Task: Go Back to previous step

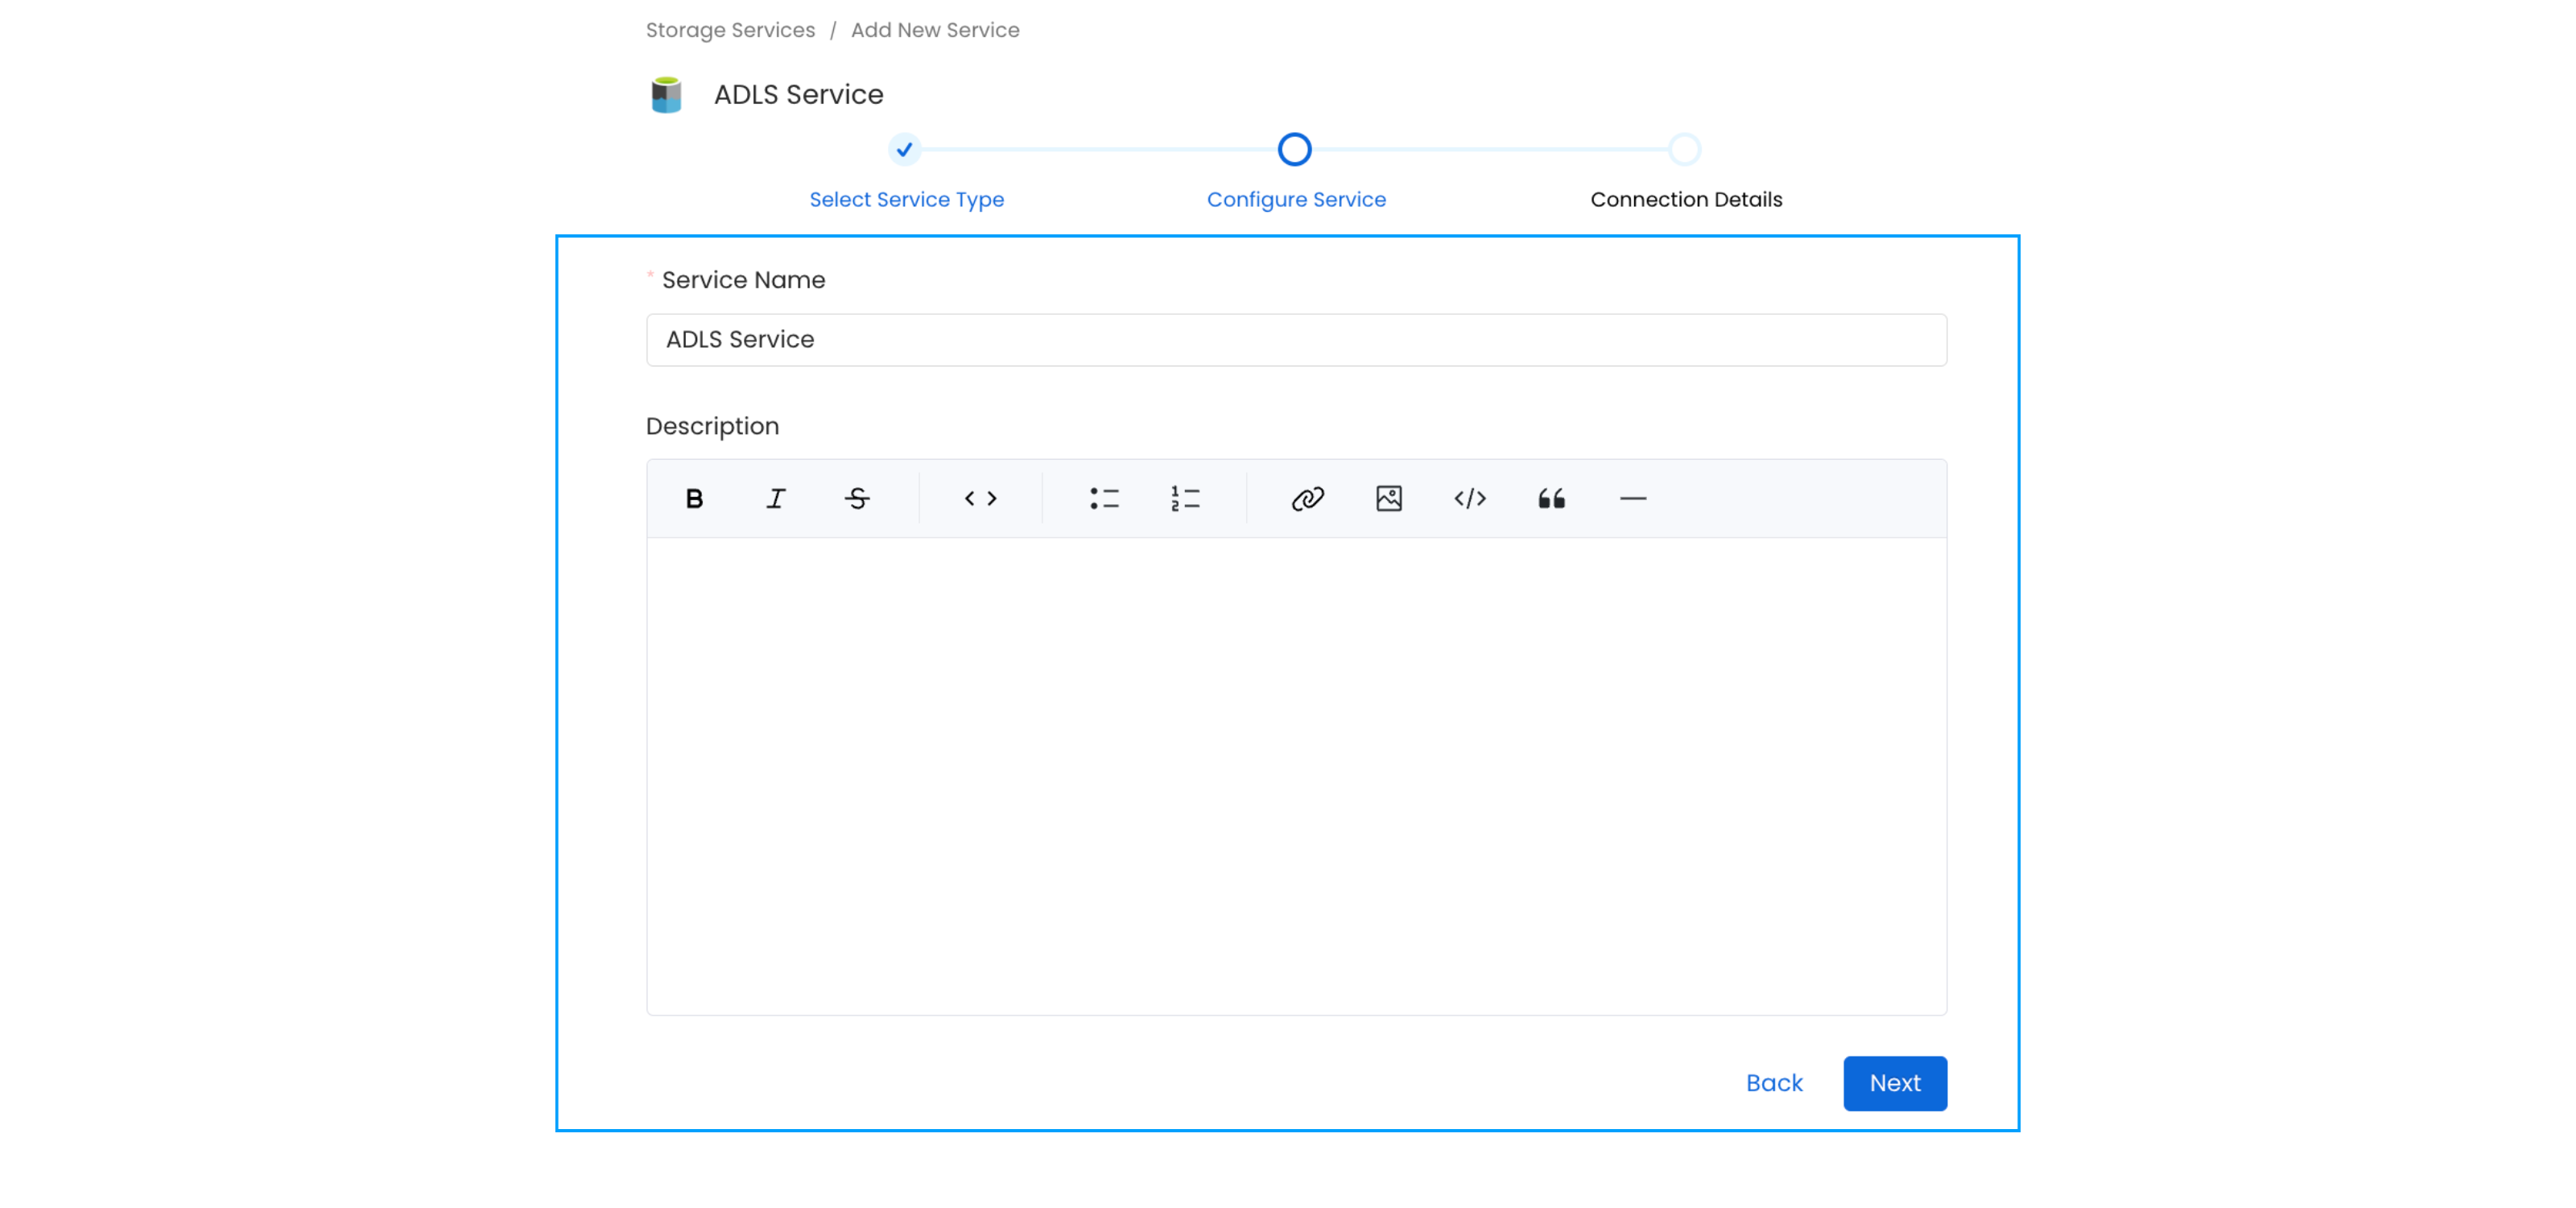Action: (1773, 1083)
